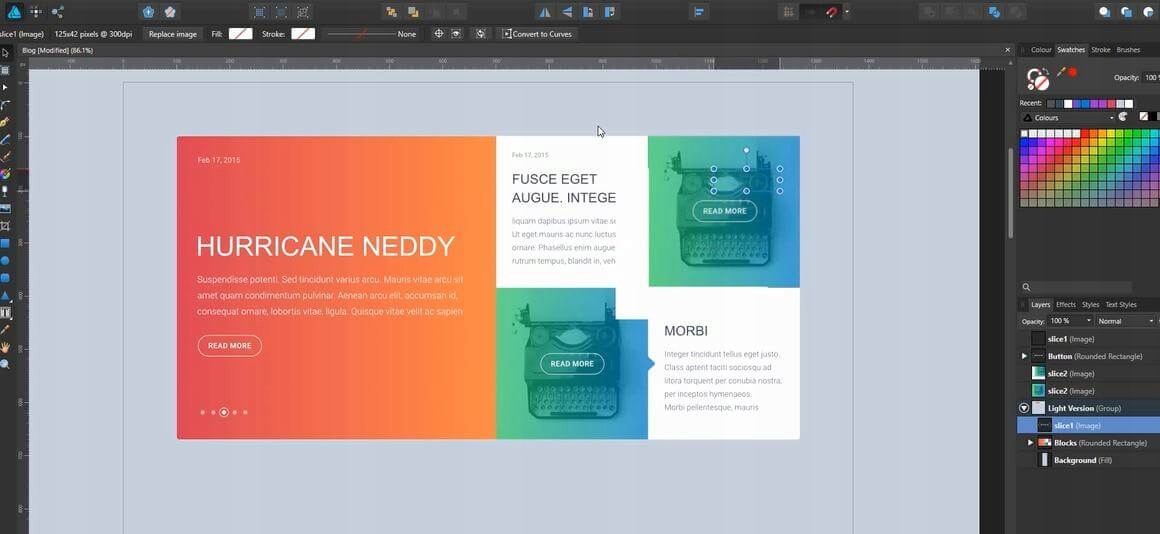Click the Alignment toolbar icon
This screenshot has height=534, width=1160.
click(x=699, y=12)
